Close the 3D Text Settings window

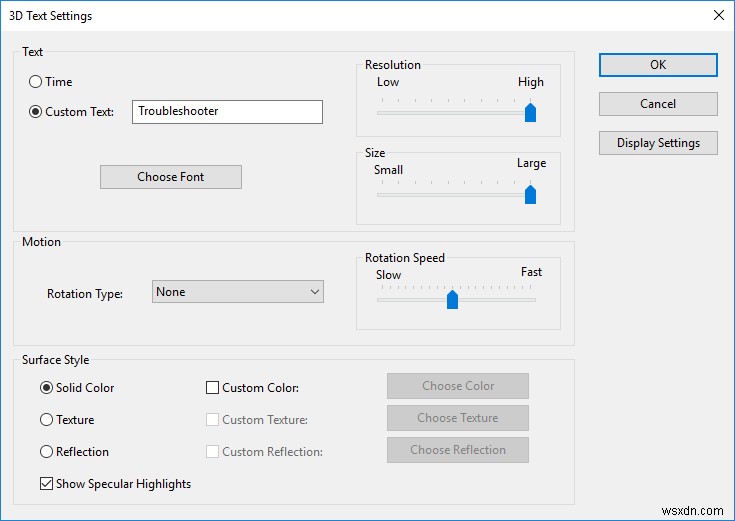[719, 15]
